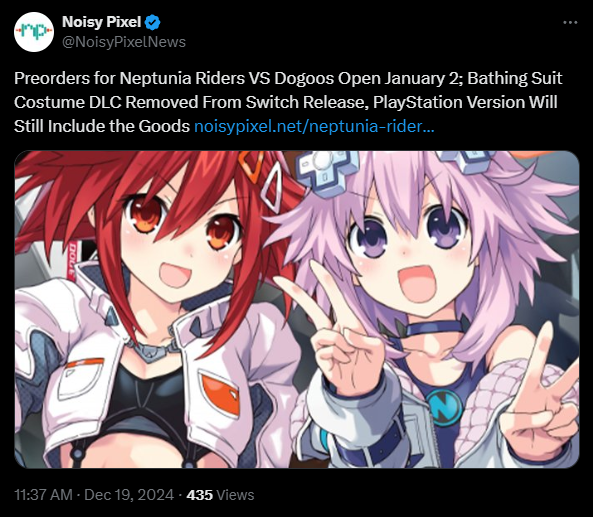Image resolution: width=593 pixels, height=517 pixels.
Task: Open the noisypixel.net/neptunia-rider article link
Action: (x=314, y=126)
